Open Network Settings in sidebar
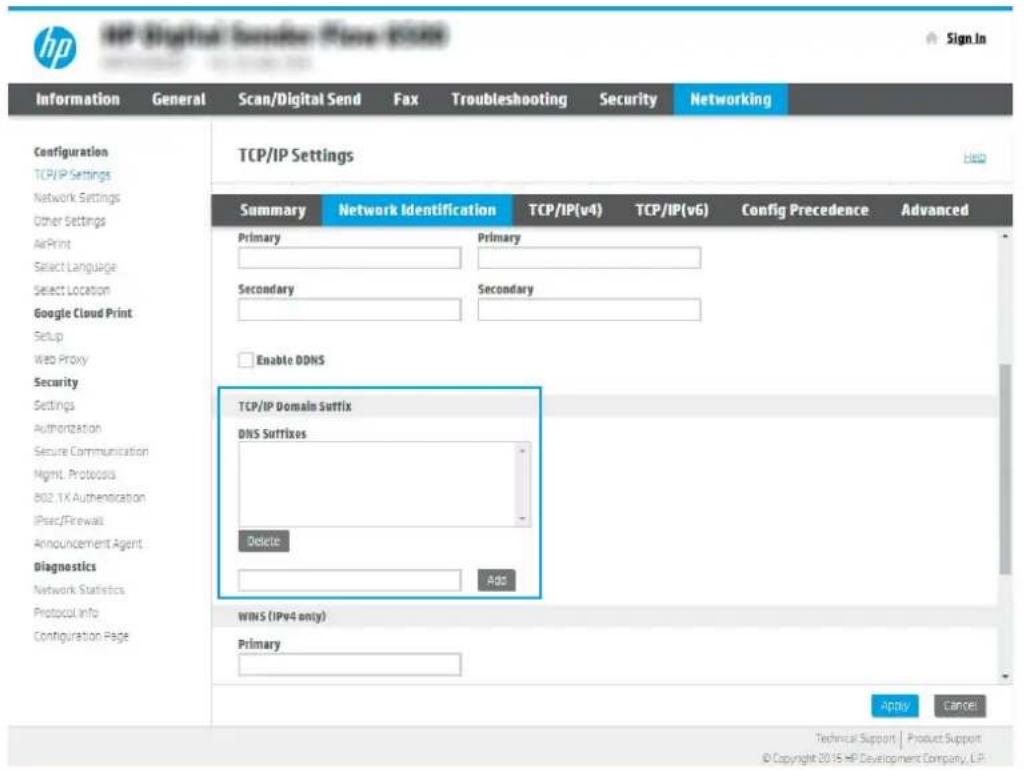 click(76, 197)
